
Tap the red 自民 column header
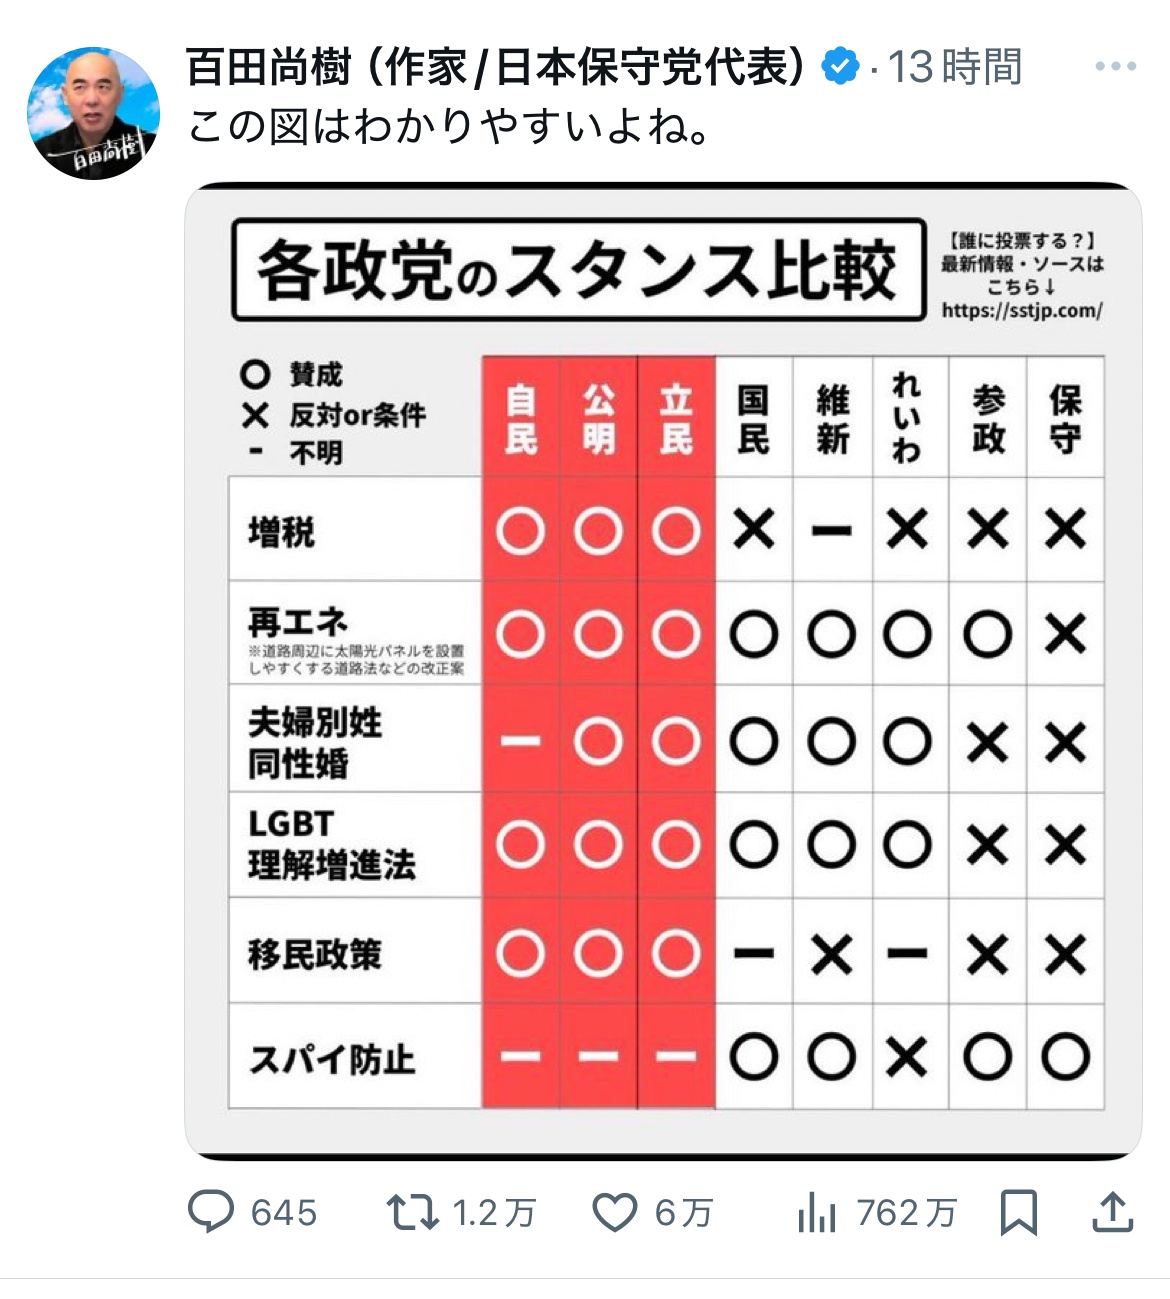tap(521, 418)
